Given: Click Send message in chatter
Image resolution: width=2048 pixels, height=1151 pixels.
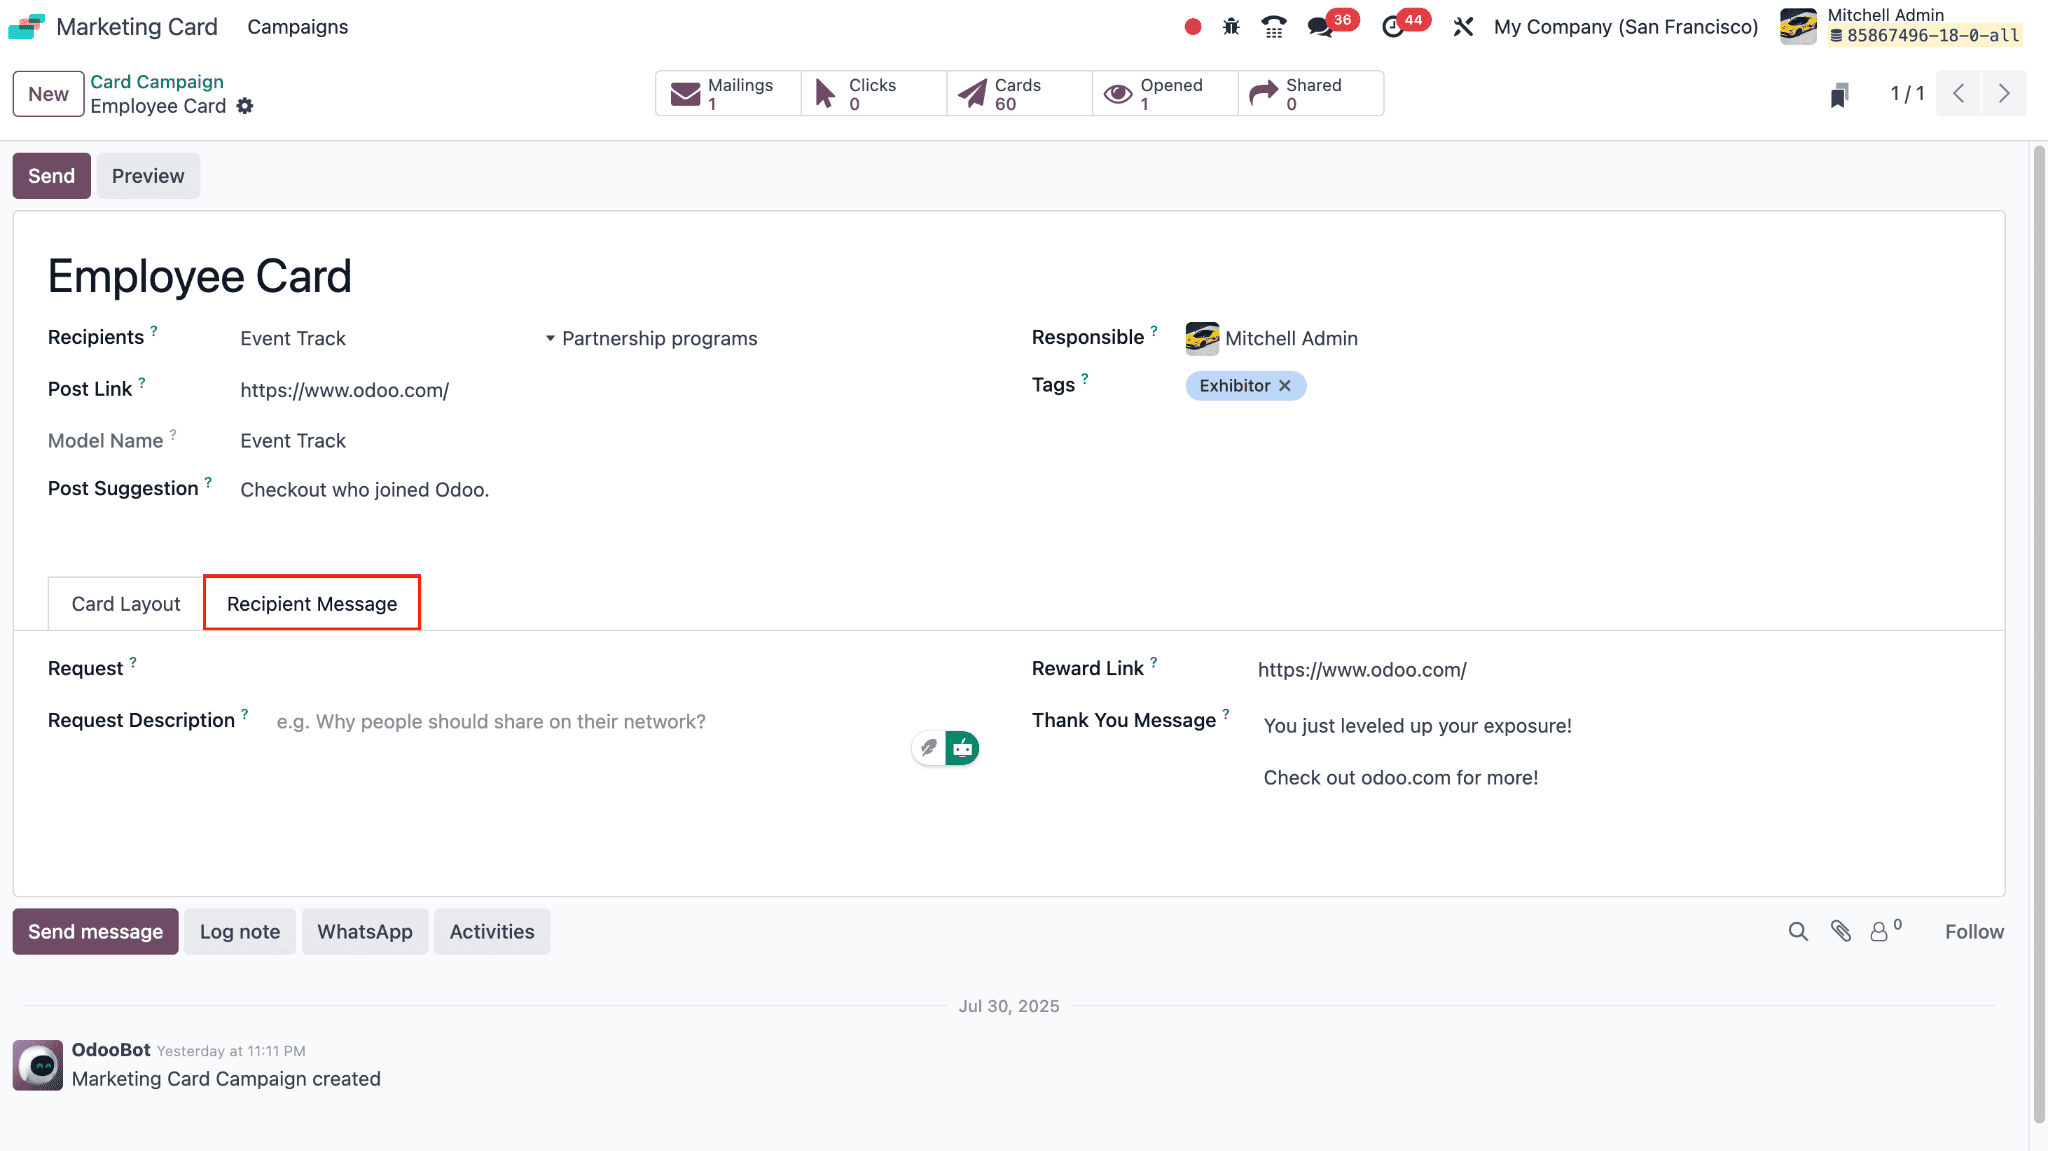Looking at the screenshot, I should pyautogui.click(x=95, y=932).
